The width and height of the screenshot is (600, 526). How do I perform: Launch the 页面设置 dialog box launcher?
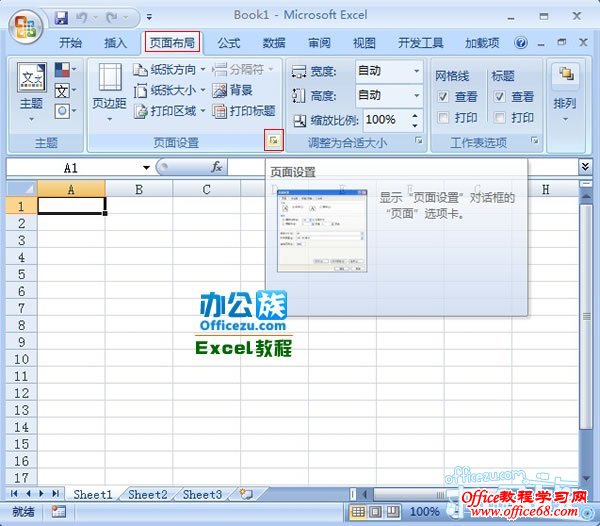coord(271,142)
